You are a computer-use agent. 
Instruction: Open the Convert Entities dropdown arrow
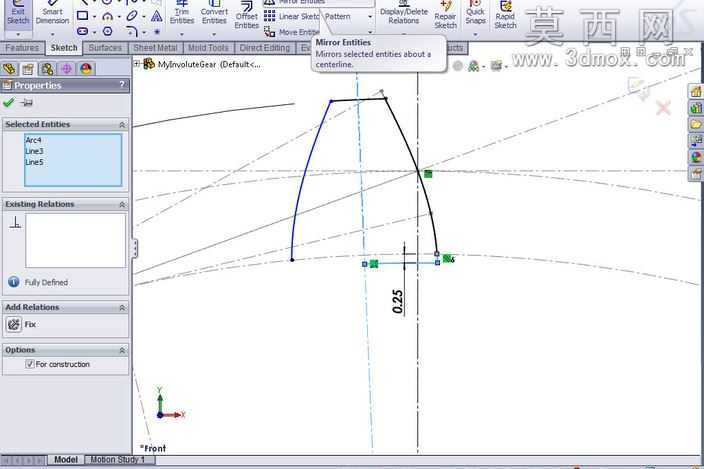click(214, 34)
